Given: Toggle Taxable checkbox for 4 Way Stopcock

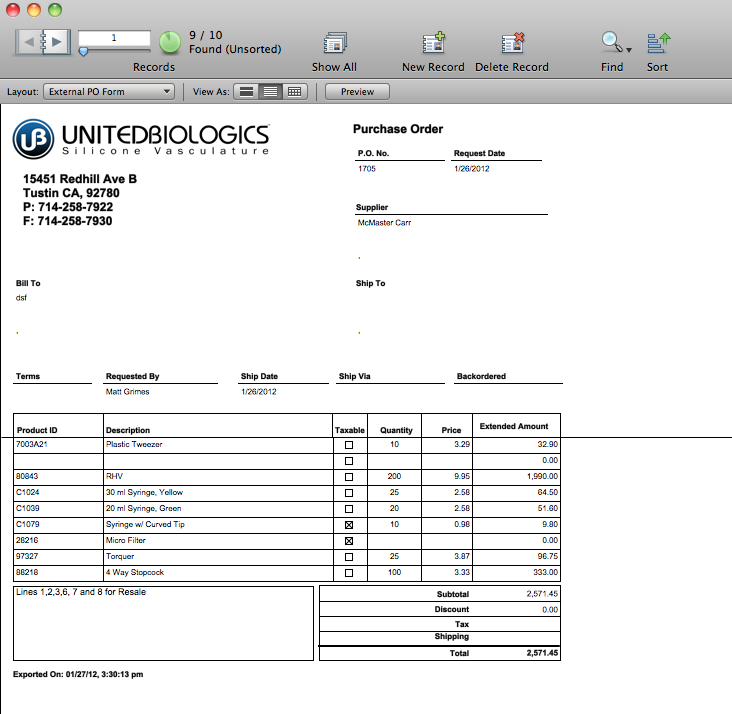Looking at the screenshot, I should 349,572.
